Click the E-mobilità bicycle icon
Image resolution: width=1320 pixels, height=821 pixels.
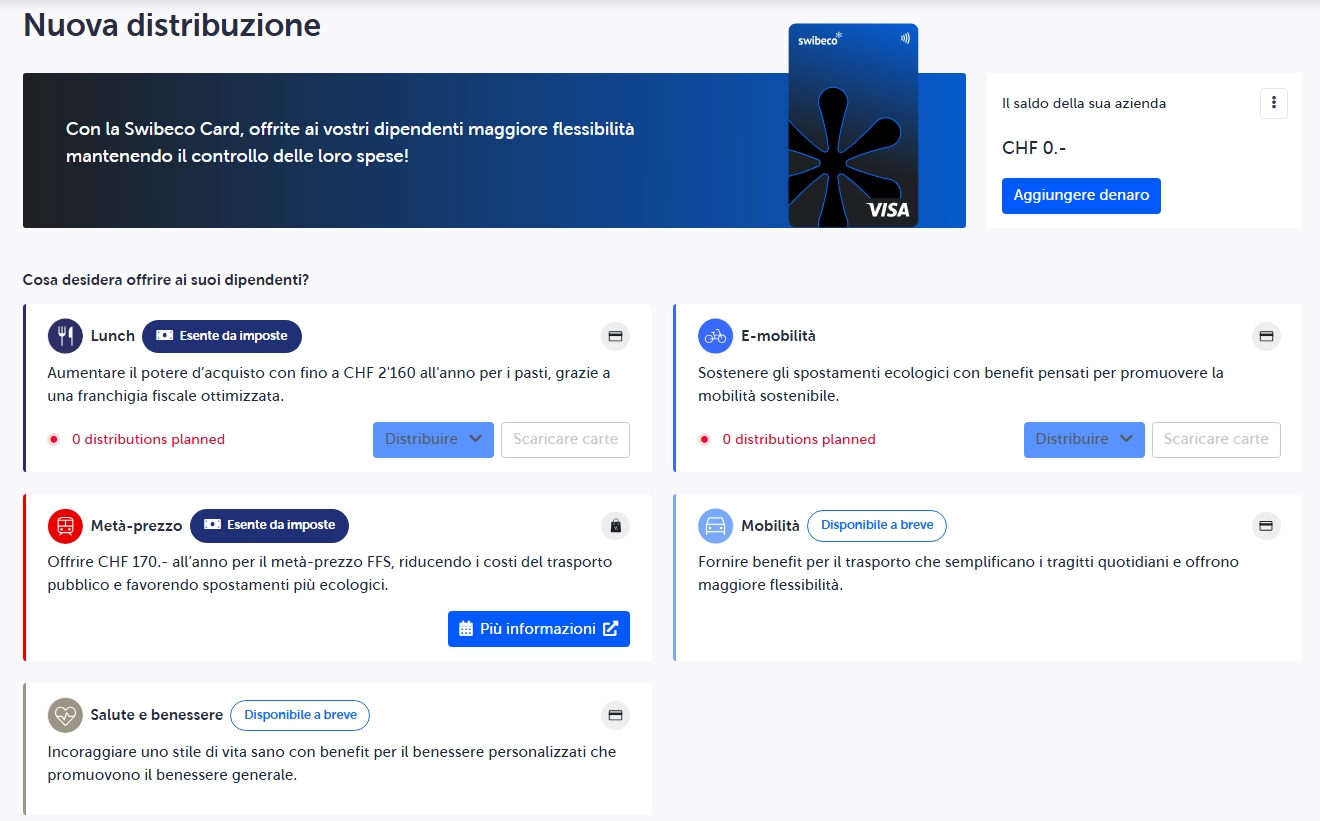point(715,336)
